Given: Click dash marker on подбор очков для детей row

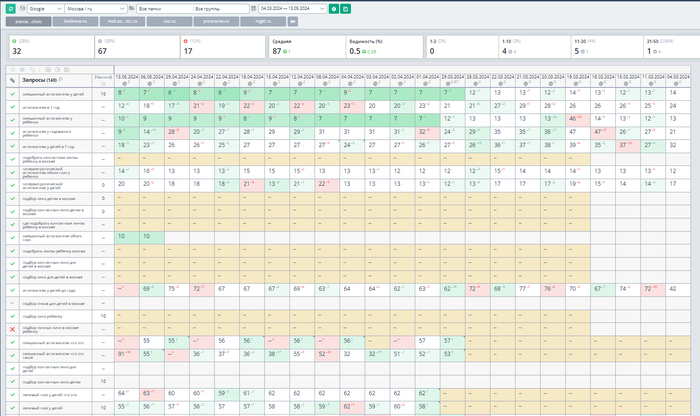Looking at the screenshot, I should tap(12, 303).
